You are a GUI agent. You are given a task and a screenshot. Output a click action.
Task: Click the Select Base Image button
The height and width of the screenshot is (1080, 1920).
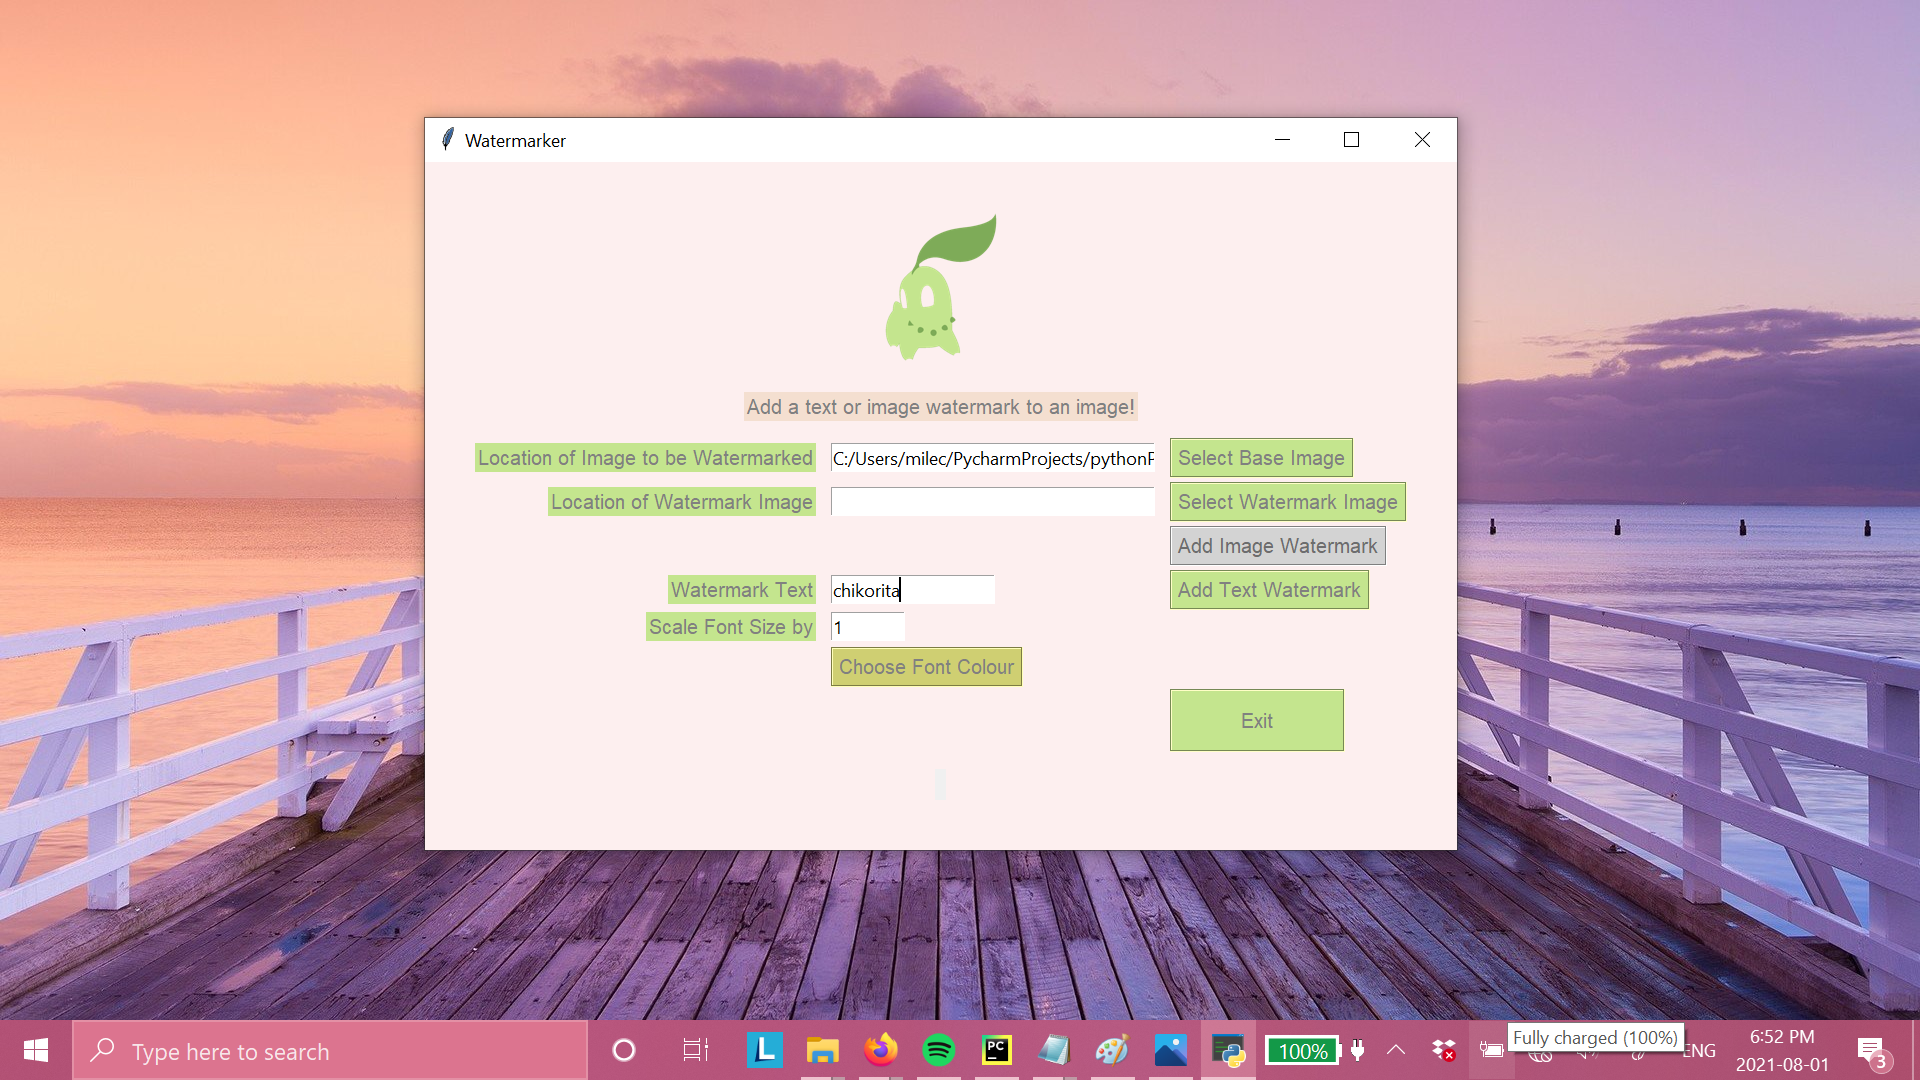point(1261,458)
